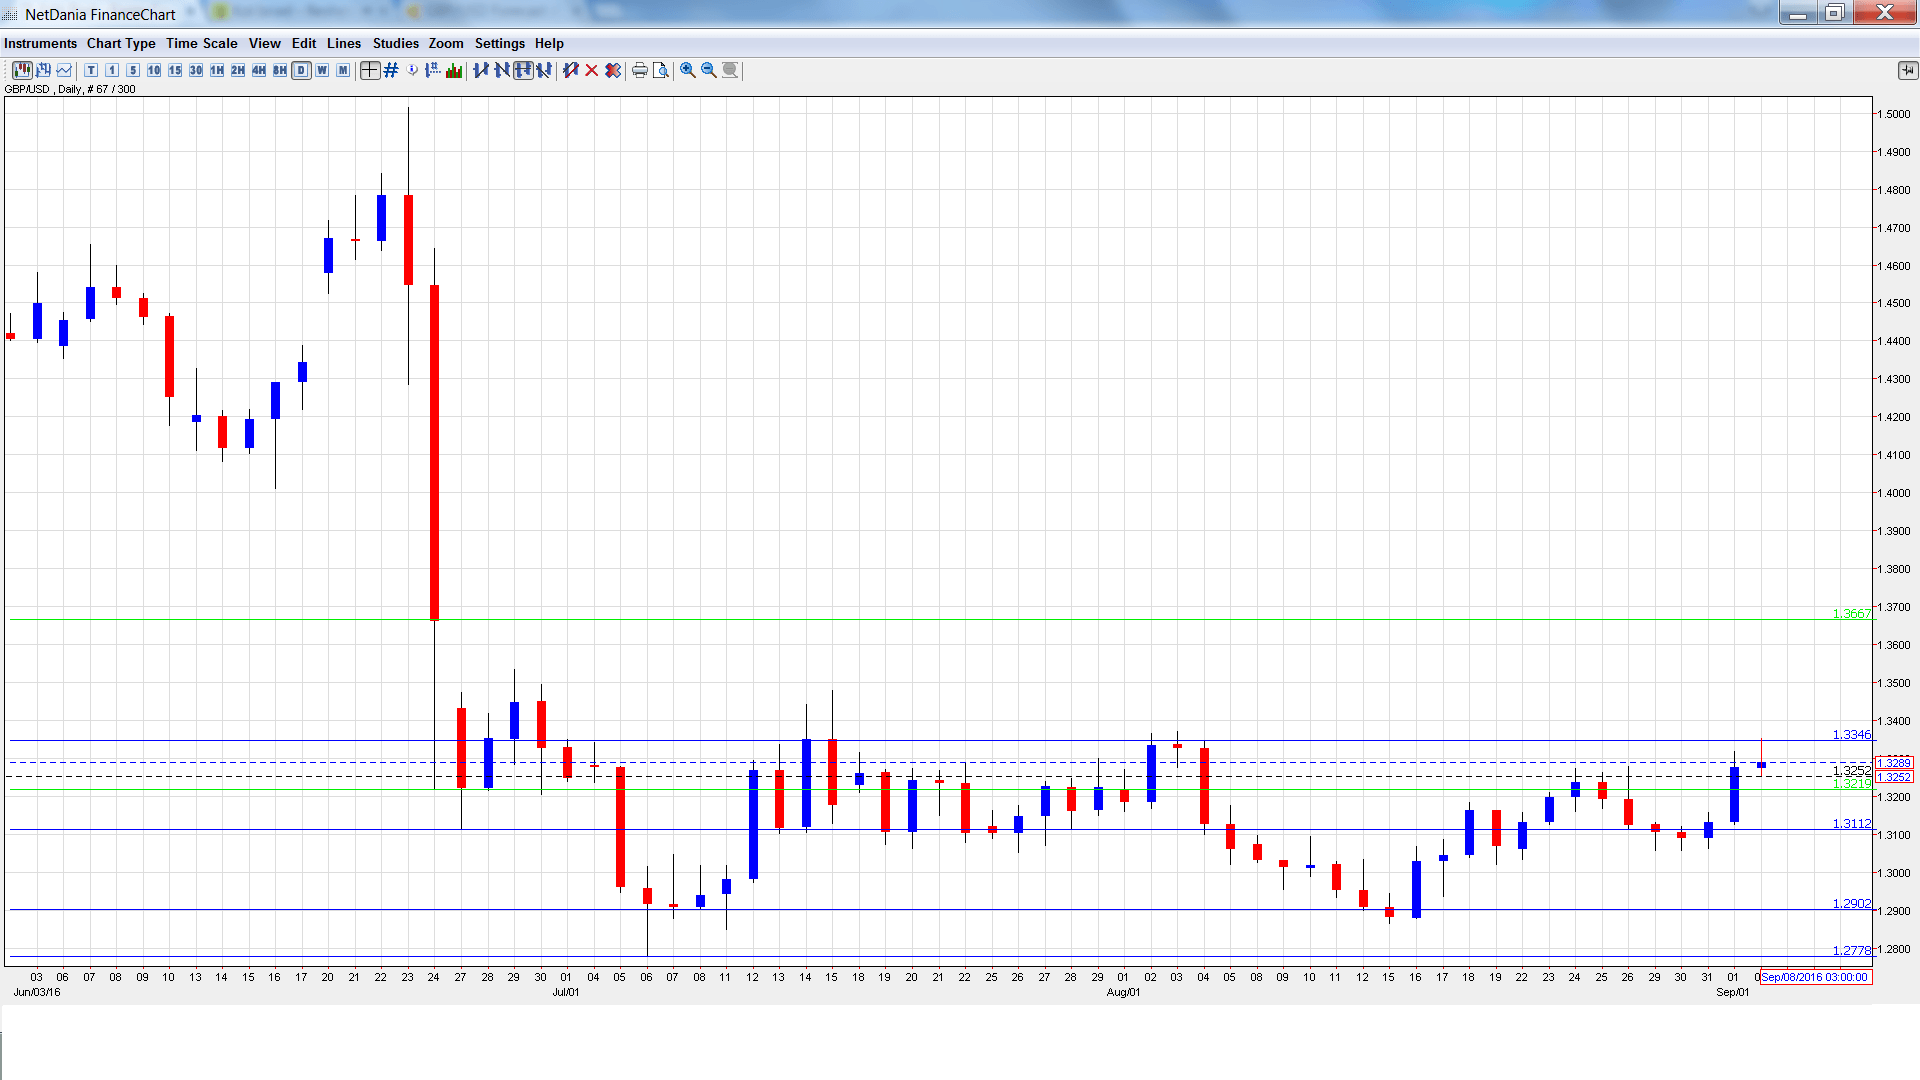
Task: Delete selected line with red X
Action: 592,70
